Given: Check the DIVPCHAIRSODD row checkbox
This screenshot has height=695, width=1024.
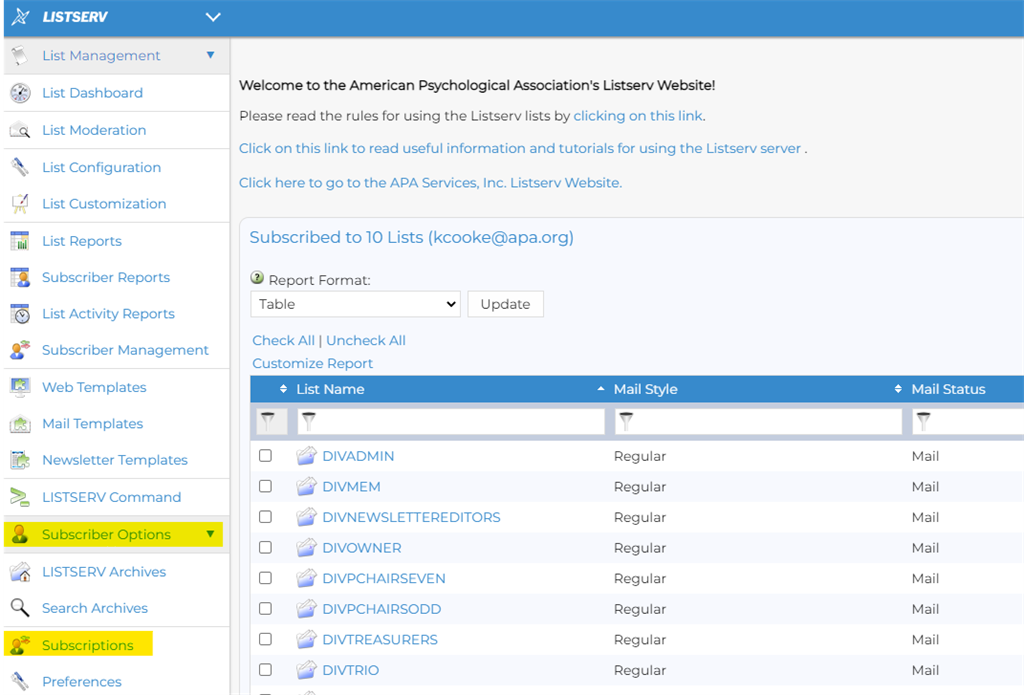Looking at the screenshot, I should 265,608.
